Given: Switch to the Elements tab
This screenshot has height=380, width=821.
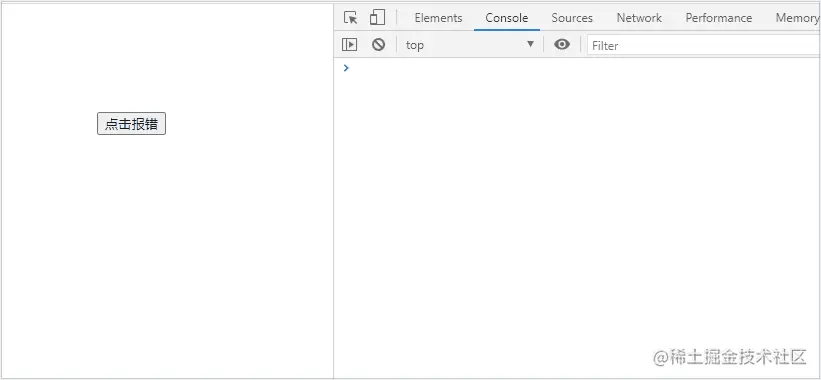Looking at the screenshot, I should (438, 18).
